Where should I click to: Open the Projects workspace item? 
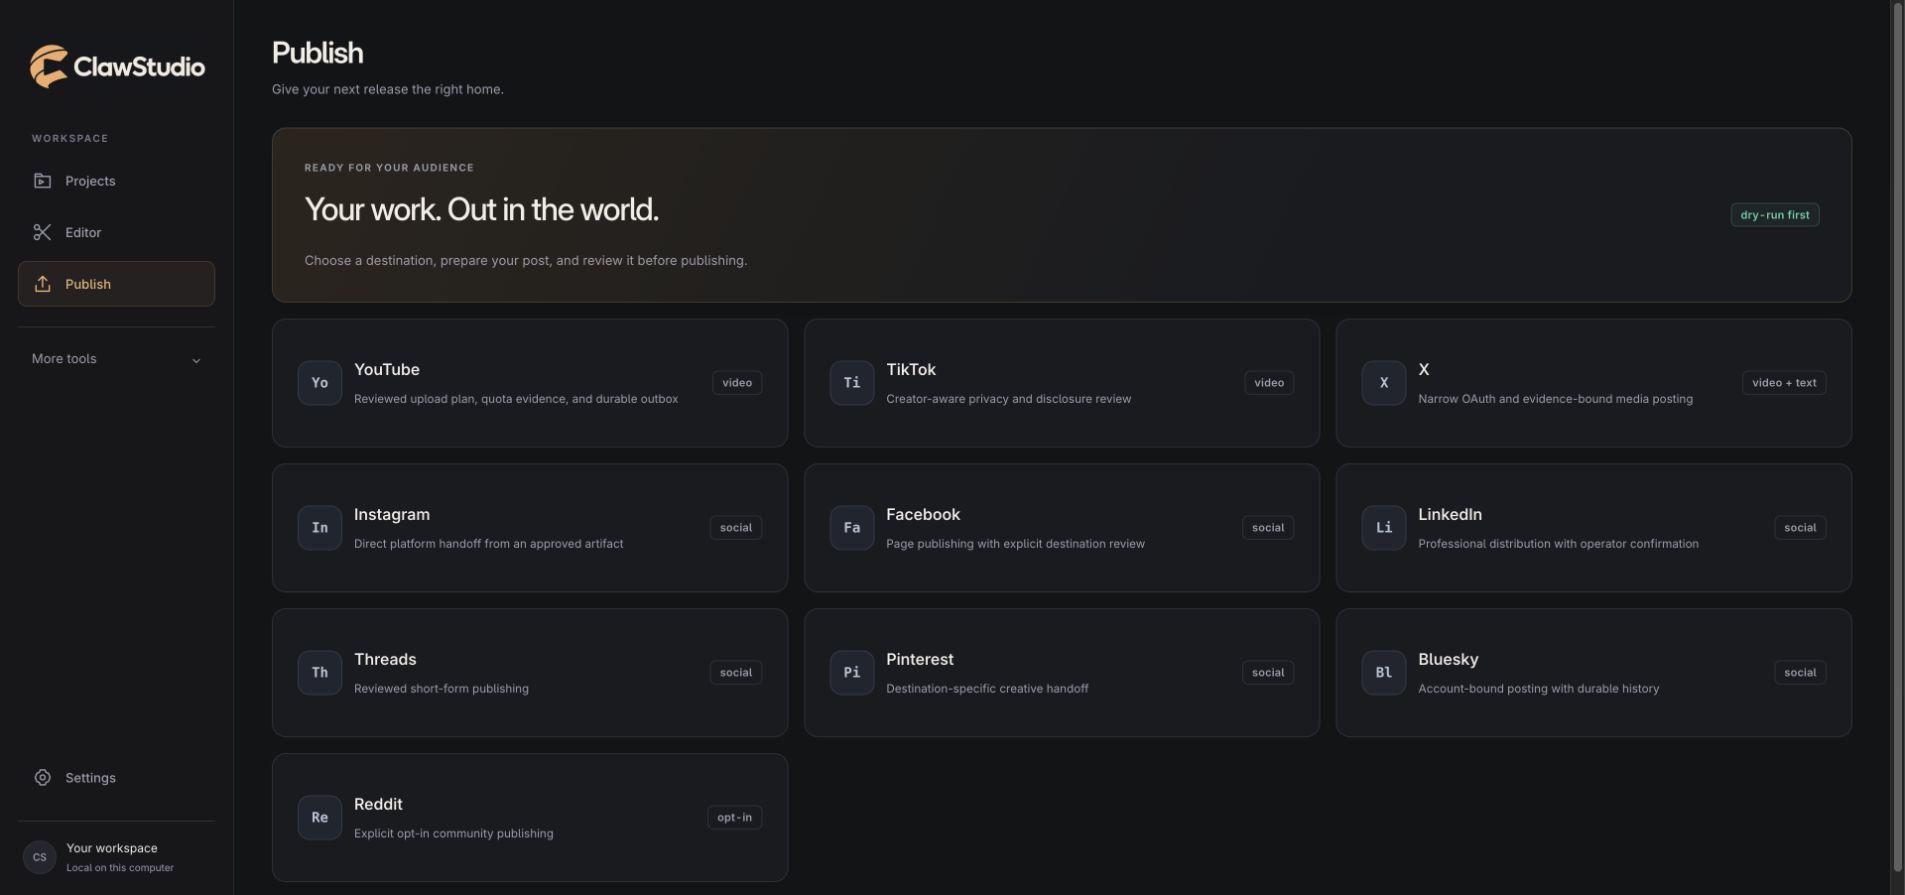pos(116,181)
